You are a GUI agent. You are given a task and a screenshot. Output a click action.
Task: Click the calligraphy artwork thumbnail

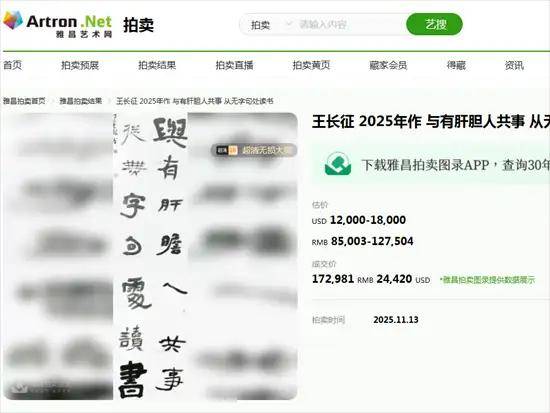pyautogui.click(x=151, y=256)
